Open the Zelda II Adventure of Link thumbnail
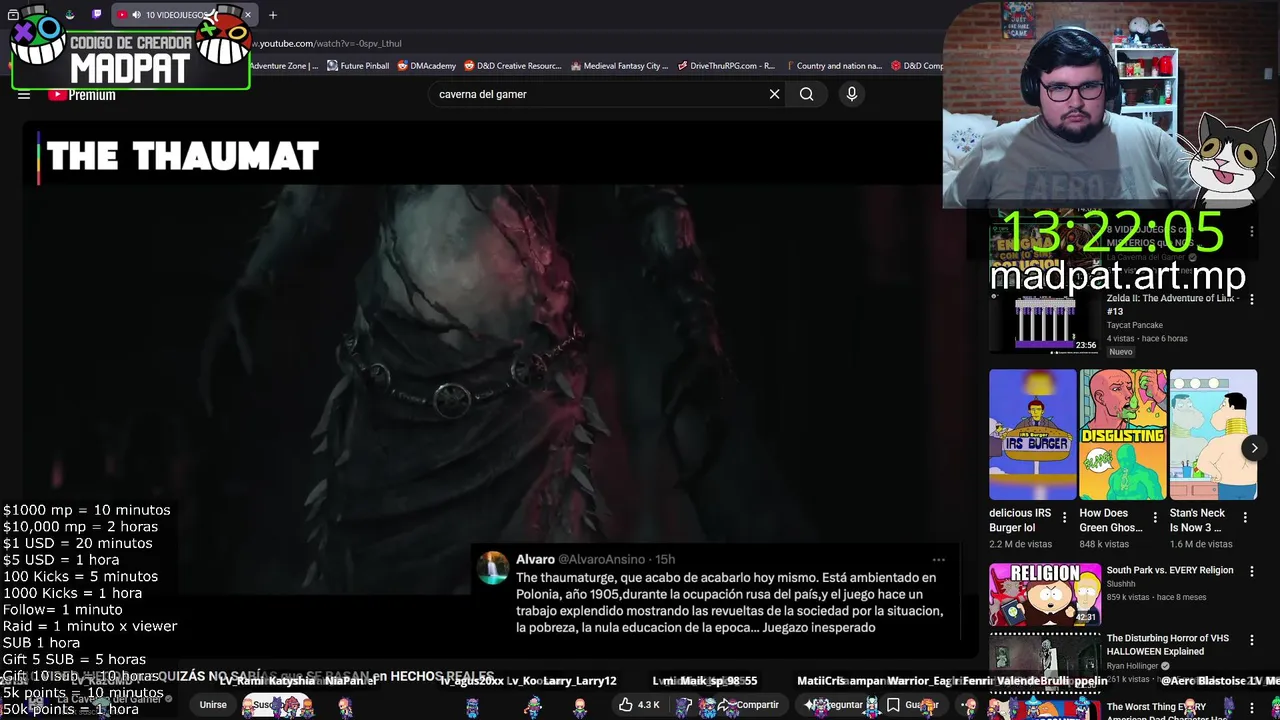This screenshot has height=720, width=1280. [1045, 322]
